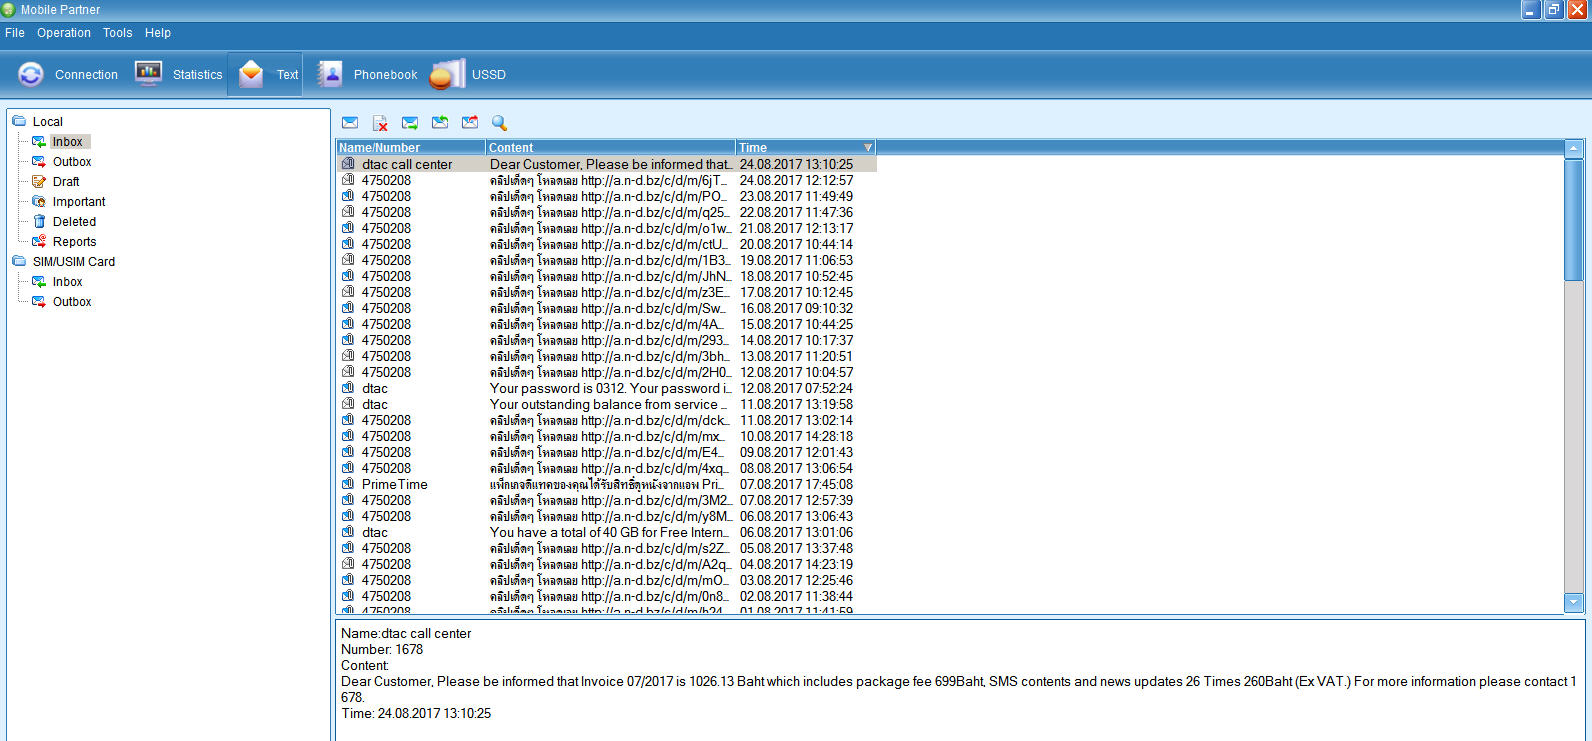Click the Draft pencil icon
The height and width of the screenshot is (741, 1592).
[x=39, y=182]
